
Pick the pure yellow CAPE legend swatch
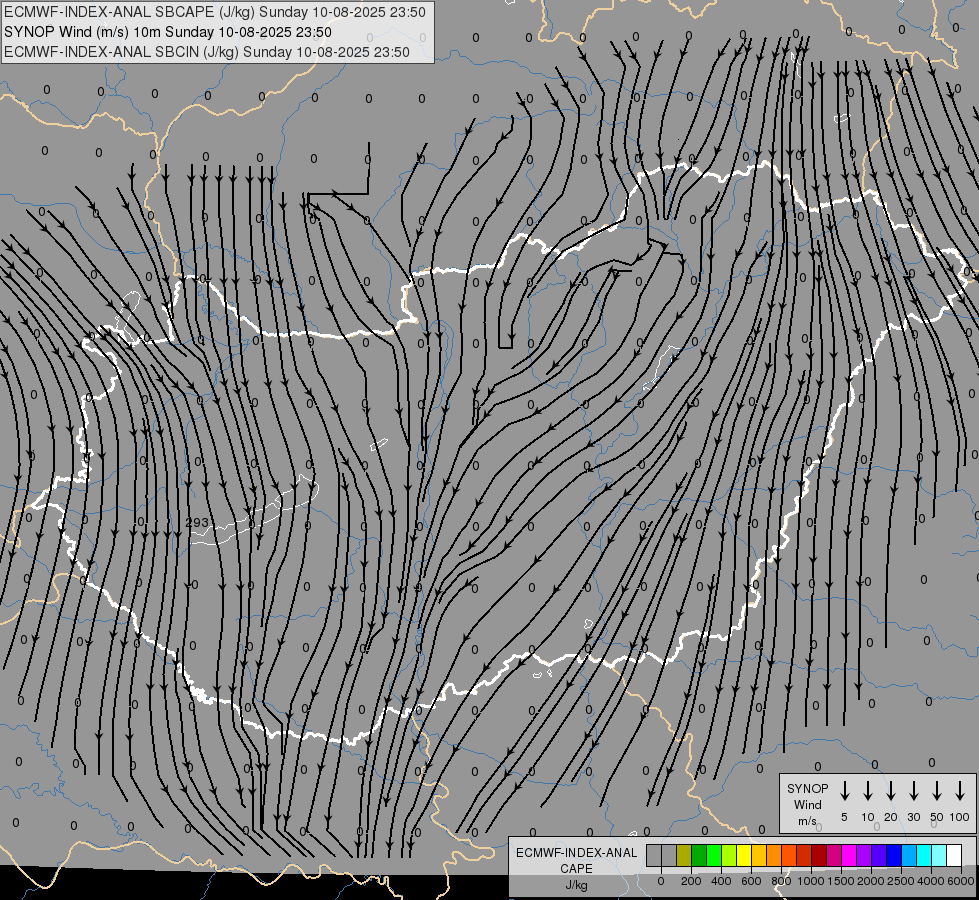click(744, 855)
